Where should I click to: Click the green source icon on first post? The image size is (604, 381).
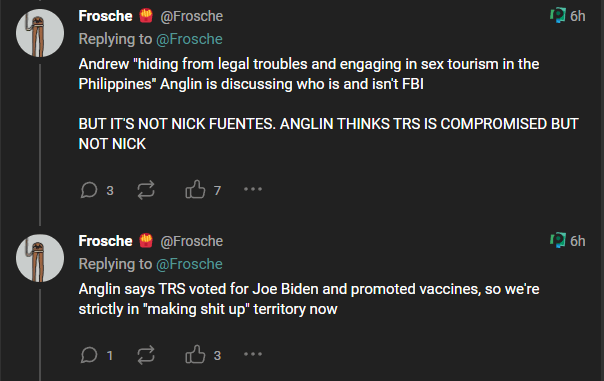click(558, 15)
